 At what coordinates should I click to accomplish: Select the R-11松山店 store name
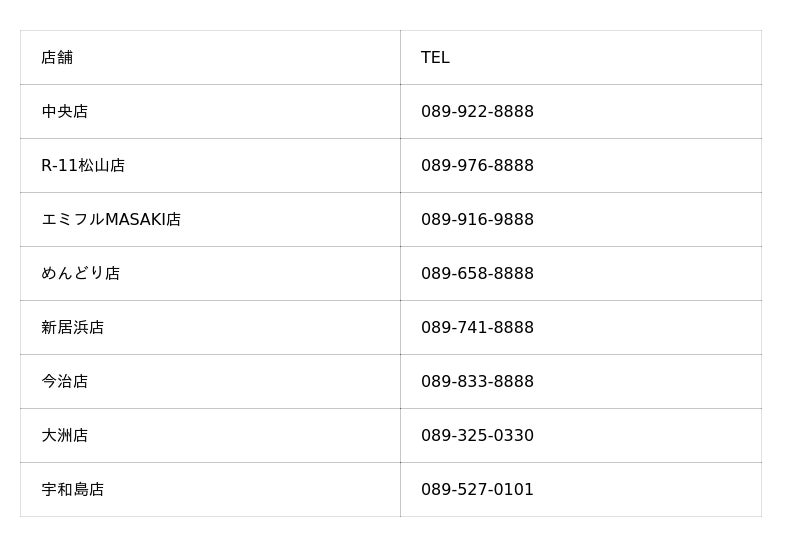pyautogui.click(x=83, y=166)
